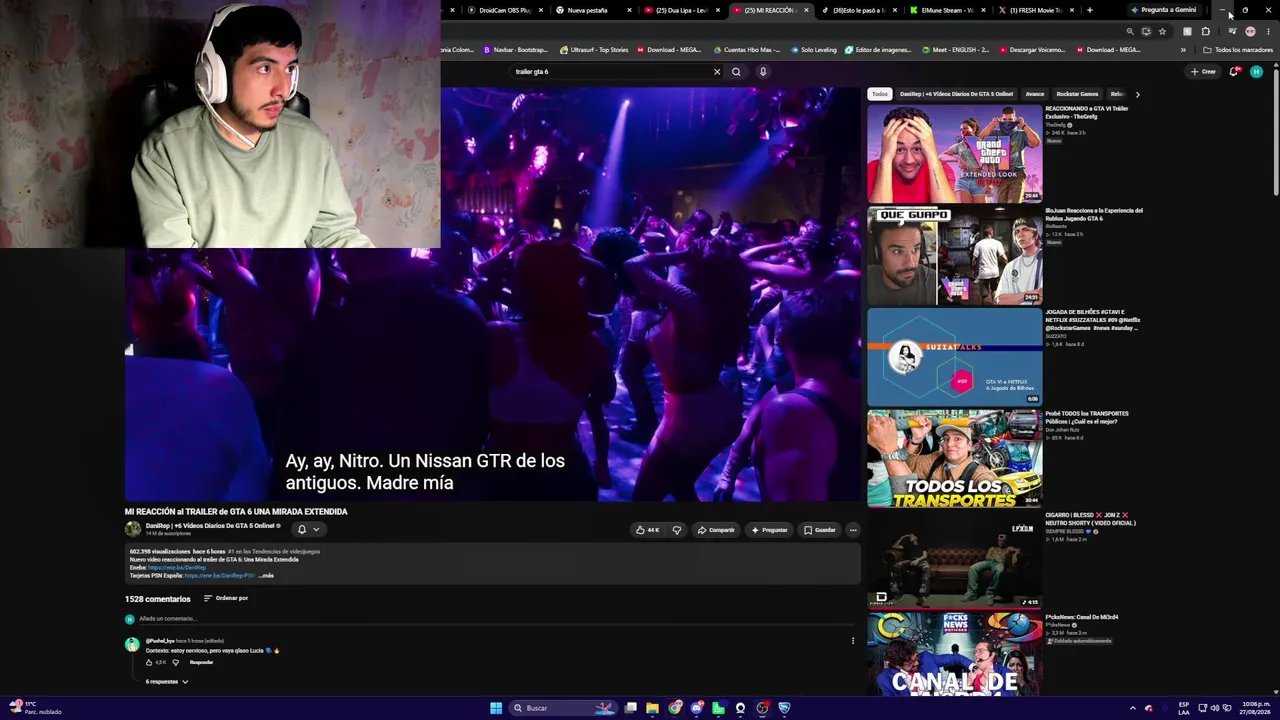Open the subscription notification bell dropdown
The image size is (1280, 720).
tap(308, 529)
